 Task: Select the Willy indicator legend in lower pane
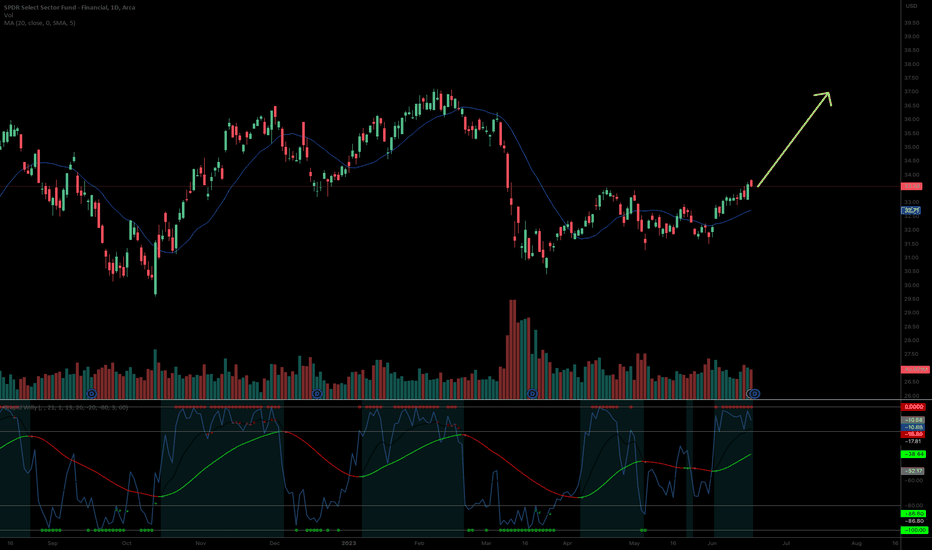[64, 407]
